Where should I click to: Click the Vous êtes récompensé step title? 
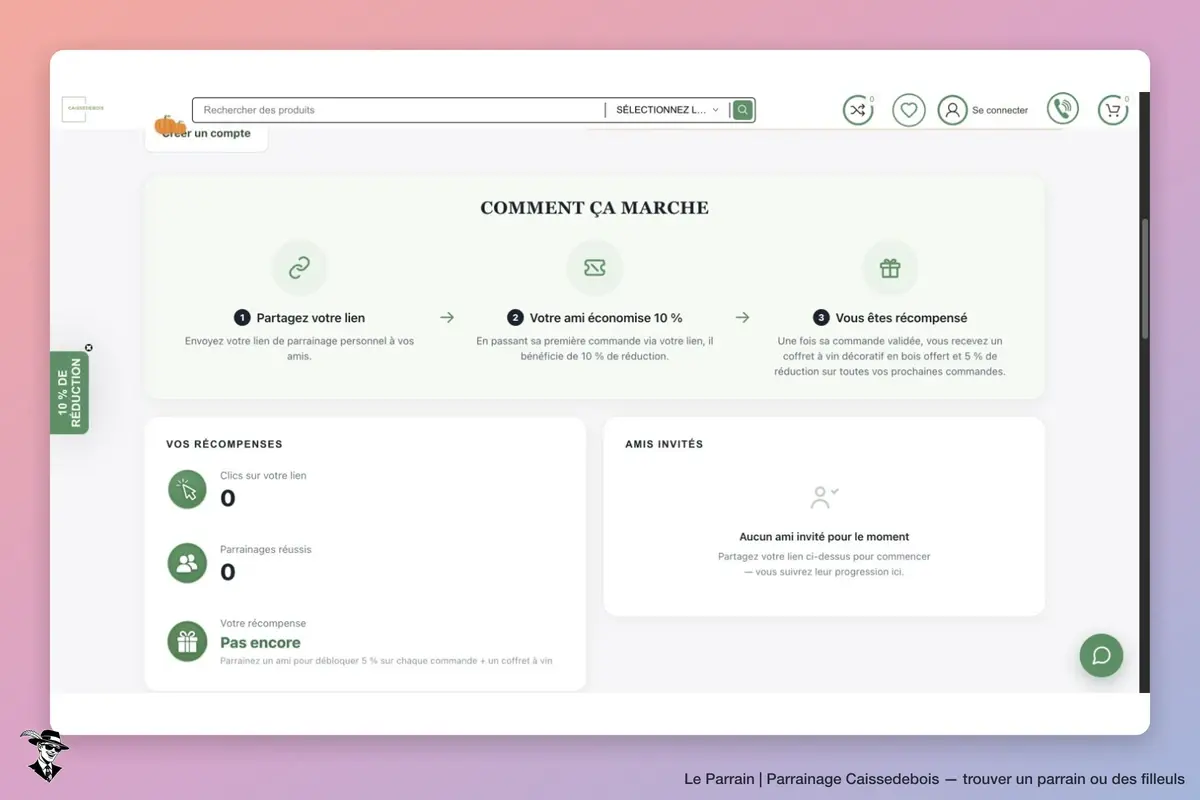[x=902, y=318]
